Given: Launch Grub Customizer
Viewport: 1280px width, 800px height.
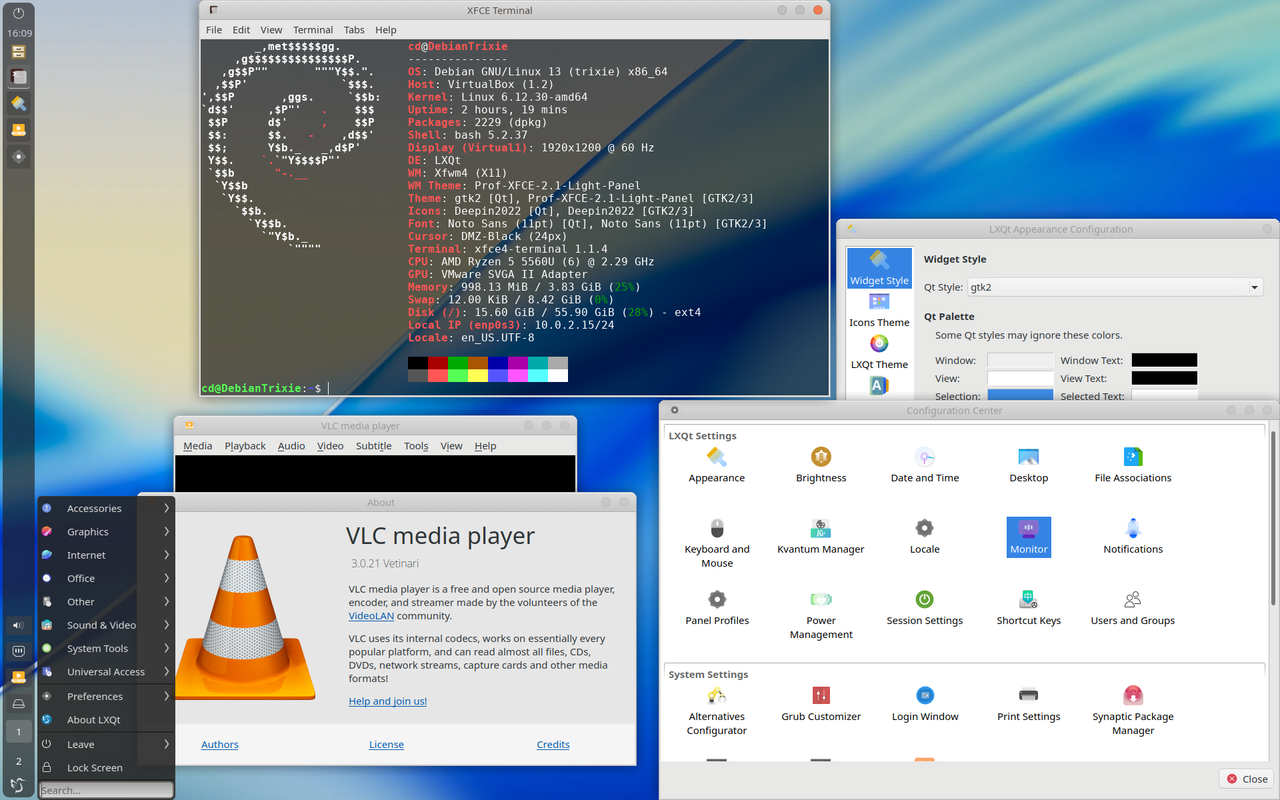Looking at the screenshot, I should pyautogui.click(x=821, y=703).
